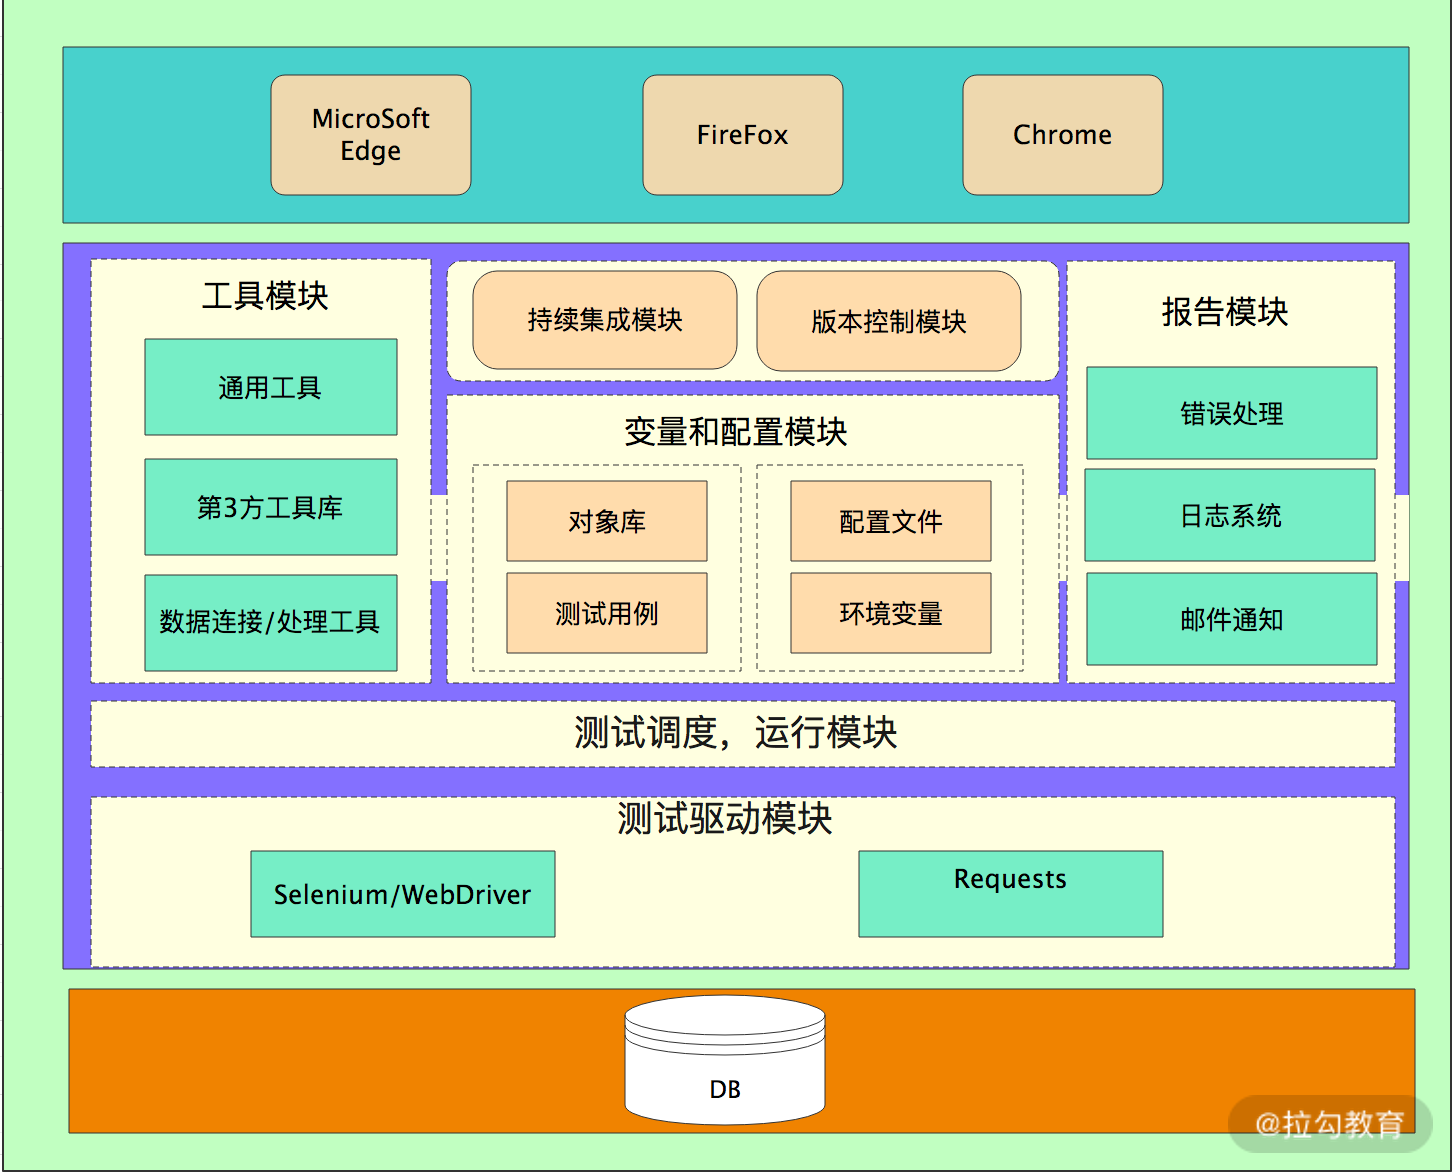Click the 第3方工具库 block
Viewport: 1452px width, 1172px height.
click(x=271, y=507)
